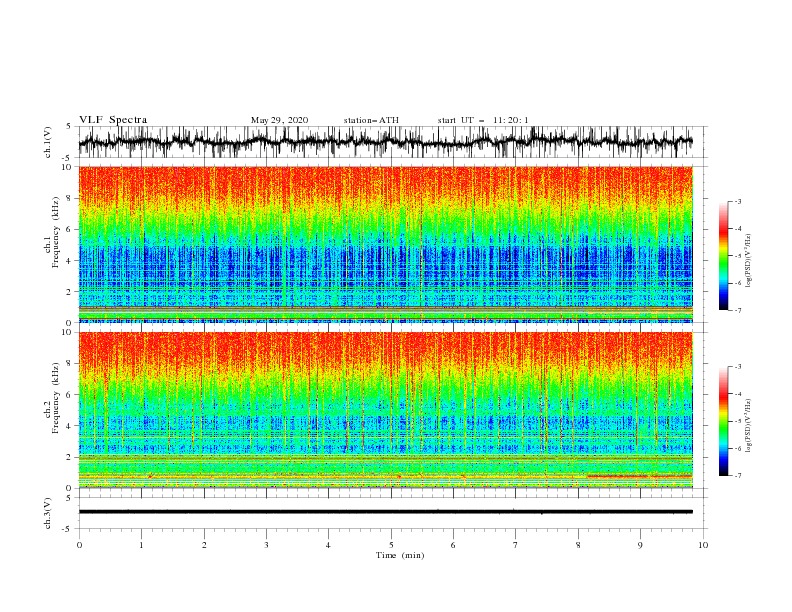Click the "-3" label on the ch.1 color bar
This screenshot has width=792, height=612.
[x=737, y=201]
